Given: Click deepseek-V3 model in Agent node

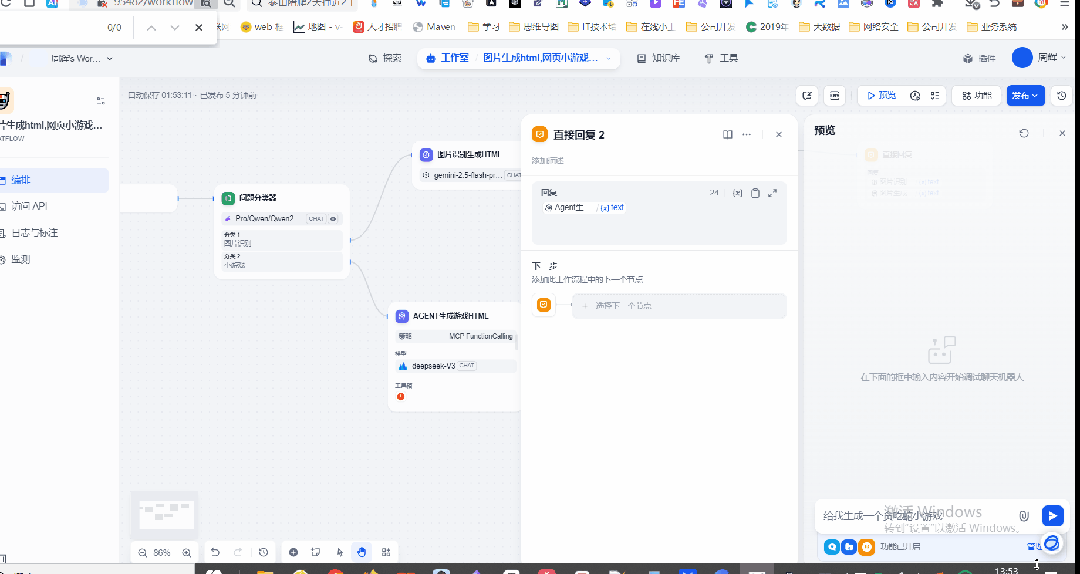Looking at the screenshot, I should coord(455,366).
